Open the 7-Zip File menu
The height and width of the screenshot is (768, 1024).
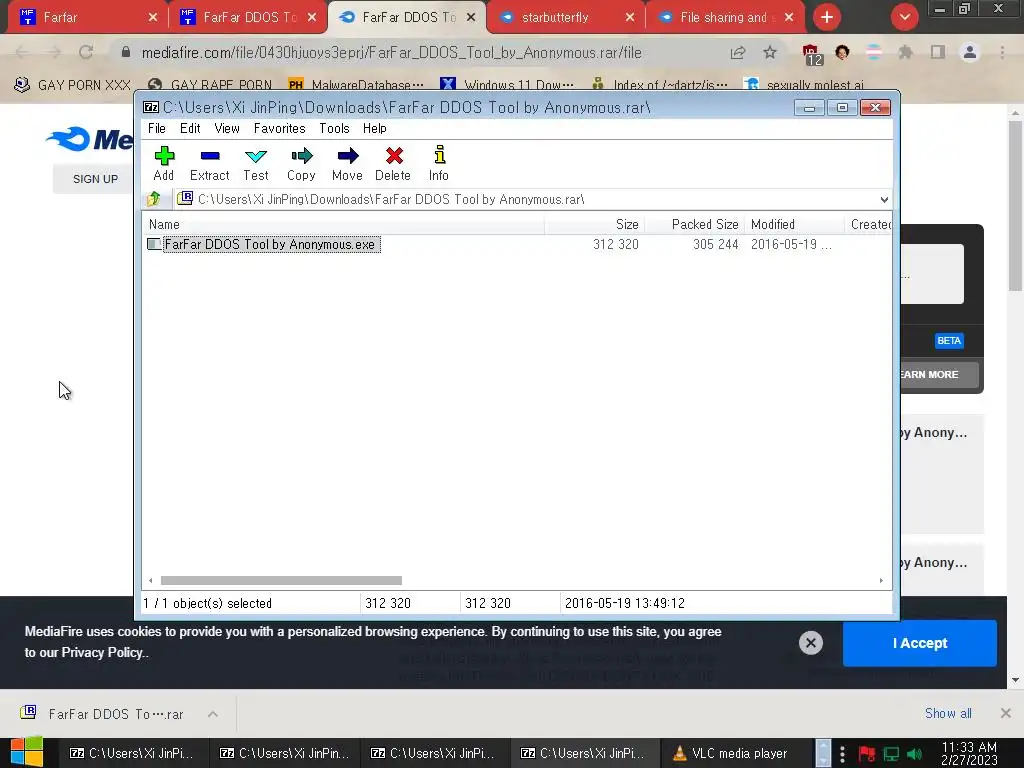pyautogui.click(x=157, y=129)
